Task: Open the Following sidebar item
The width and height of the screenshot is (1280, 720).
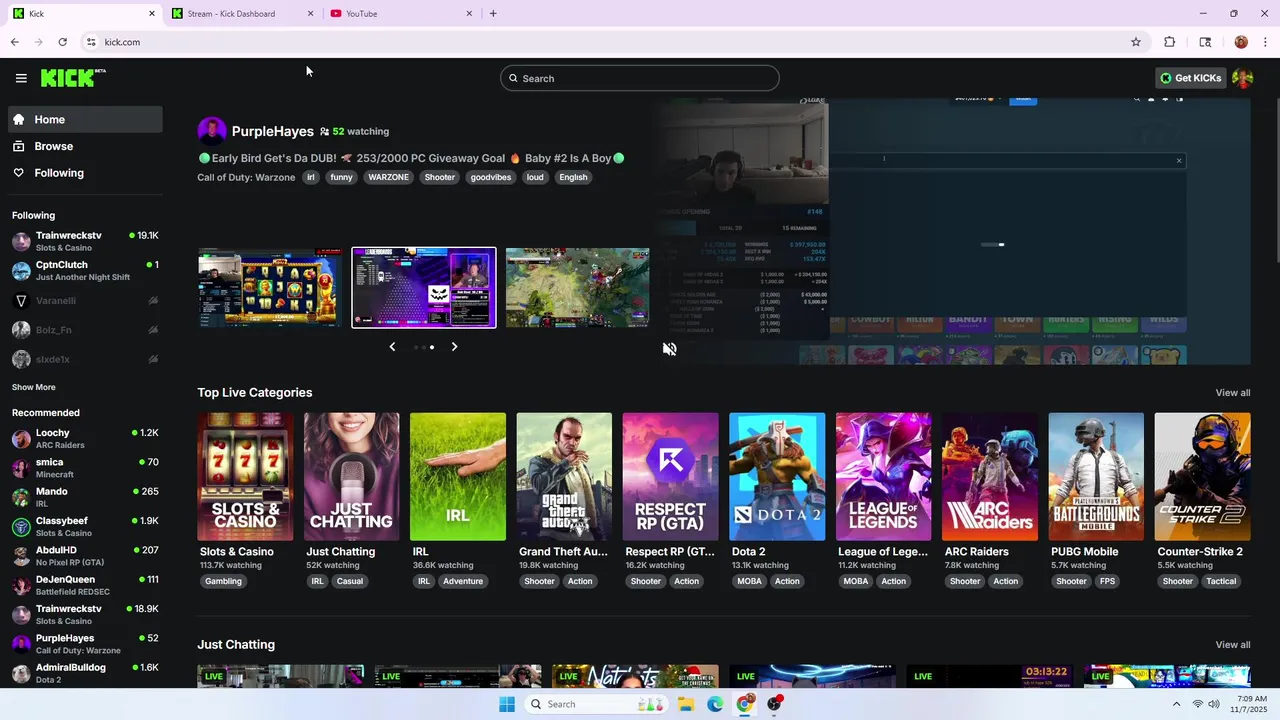Action: pos(85,173)
